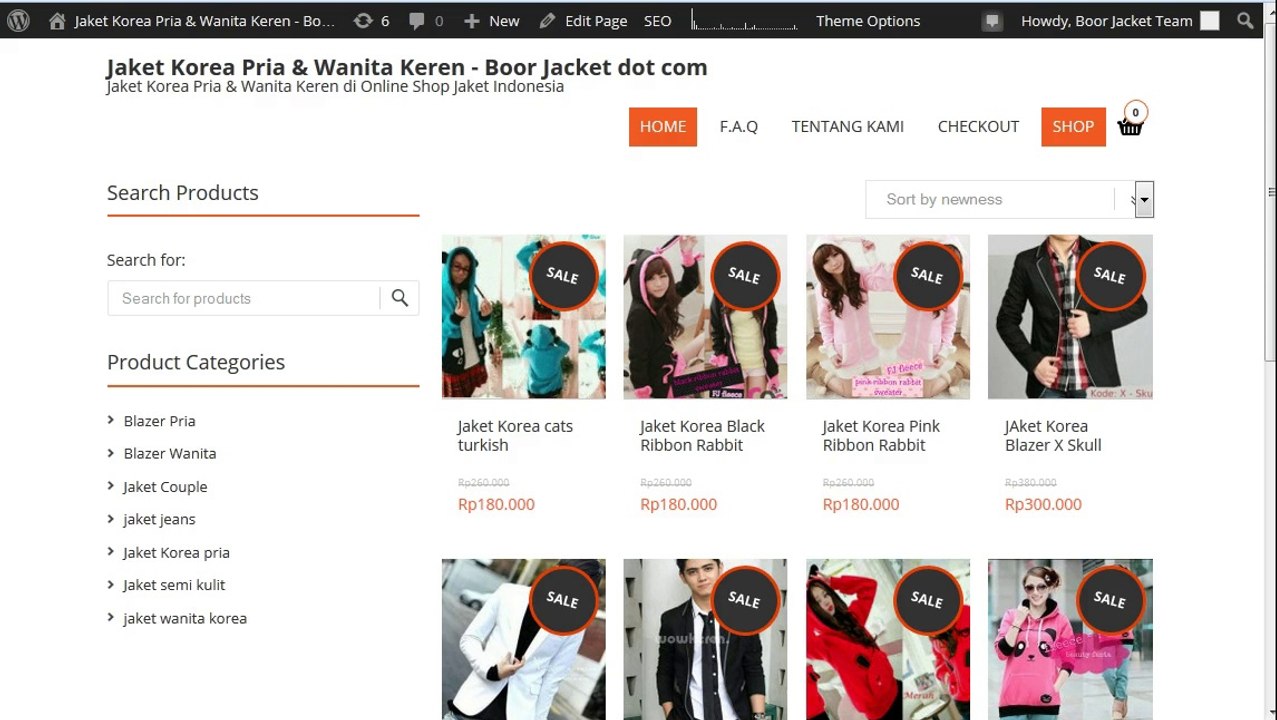Click SALE badge on Black Ribbon Rabbit
This screenshot has height=720, width=1277.
[745, 275]
